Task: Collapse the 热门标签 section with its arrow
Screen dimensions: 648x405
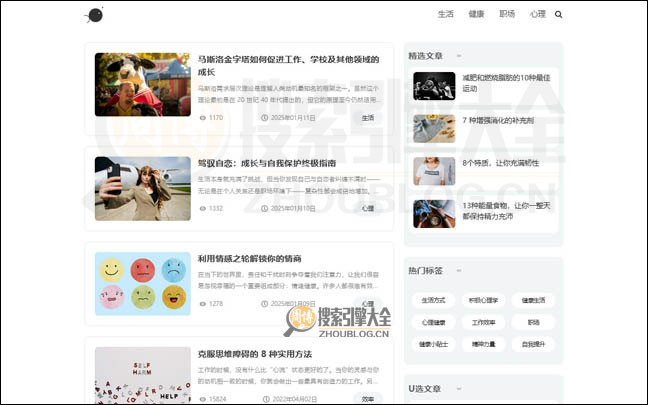Action: (x=459, y=271)
